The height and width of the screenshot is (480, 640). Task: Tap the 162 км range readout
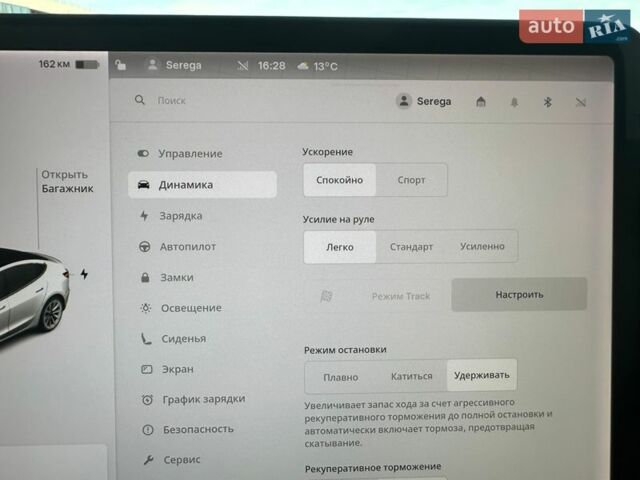[54, 64]
